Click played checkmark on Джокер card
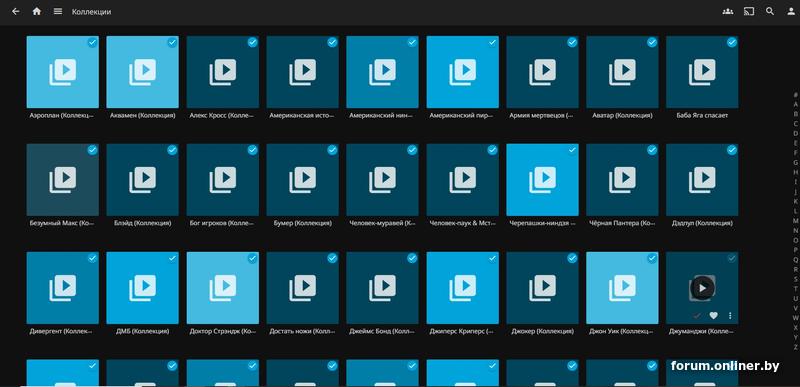Screen dimensions: 800x387 point(572,259)
